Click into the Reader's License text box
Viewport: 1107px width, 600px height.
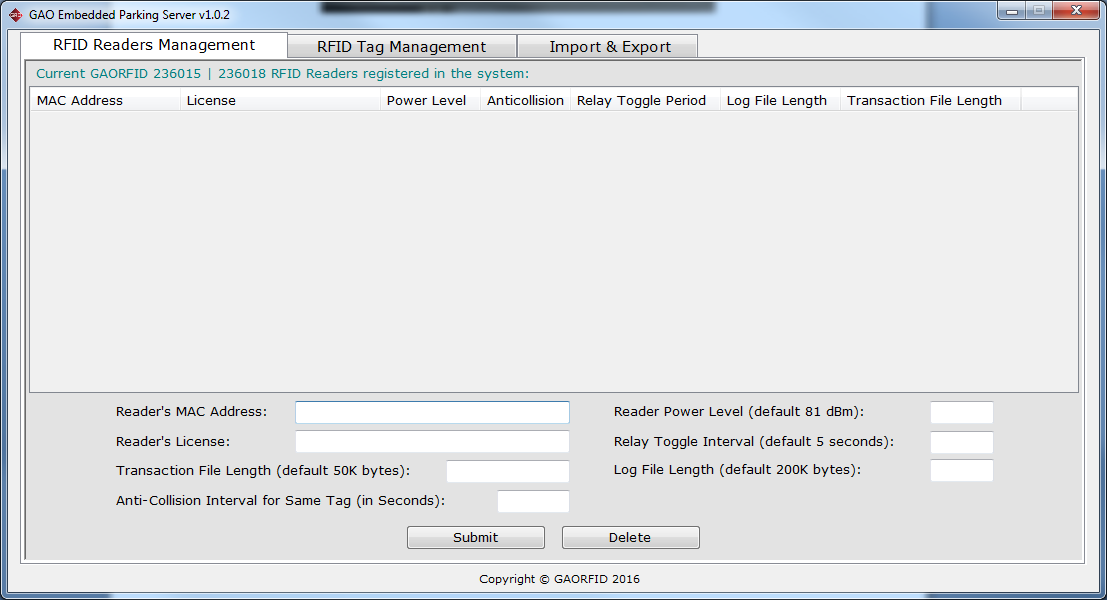coord(432,442)
